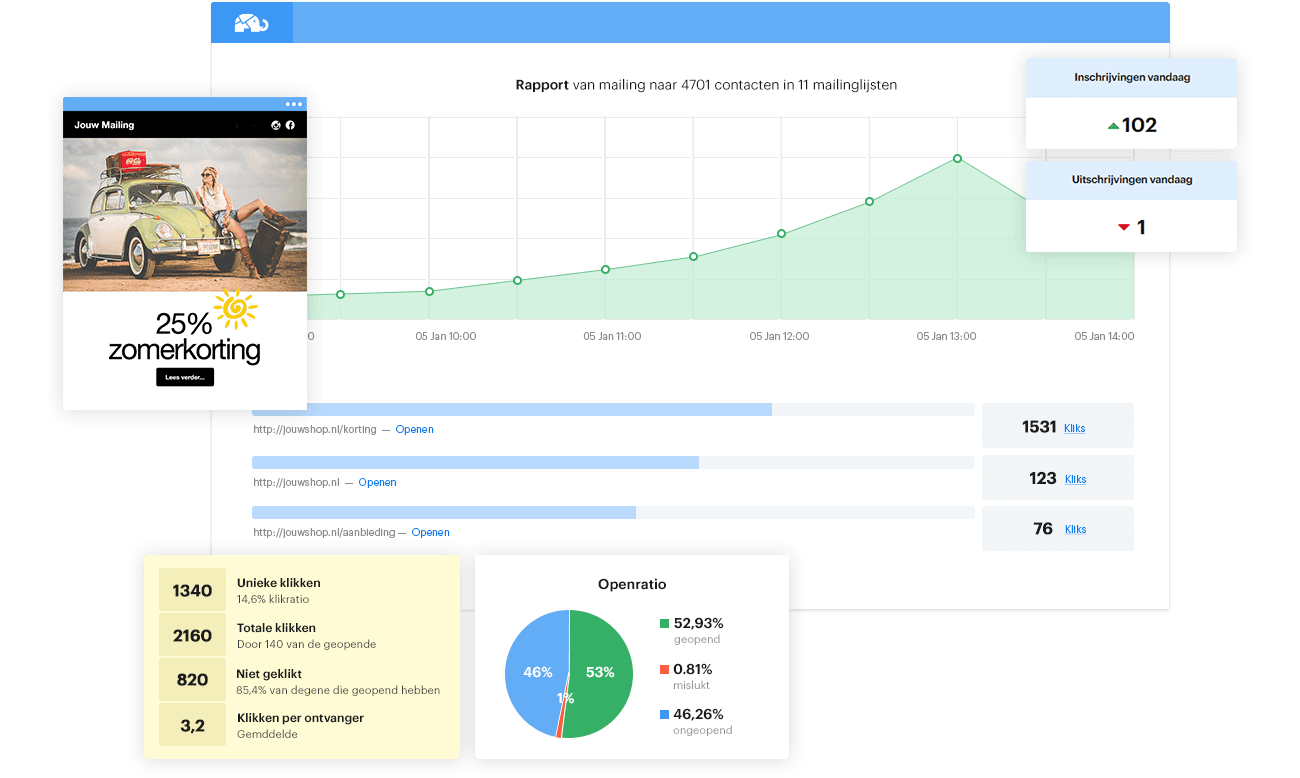Click the Rapport van mailing heading
Screen dimensions: 1300x778
pos(706,85)
